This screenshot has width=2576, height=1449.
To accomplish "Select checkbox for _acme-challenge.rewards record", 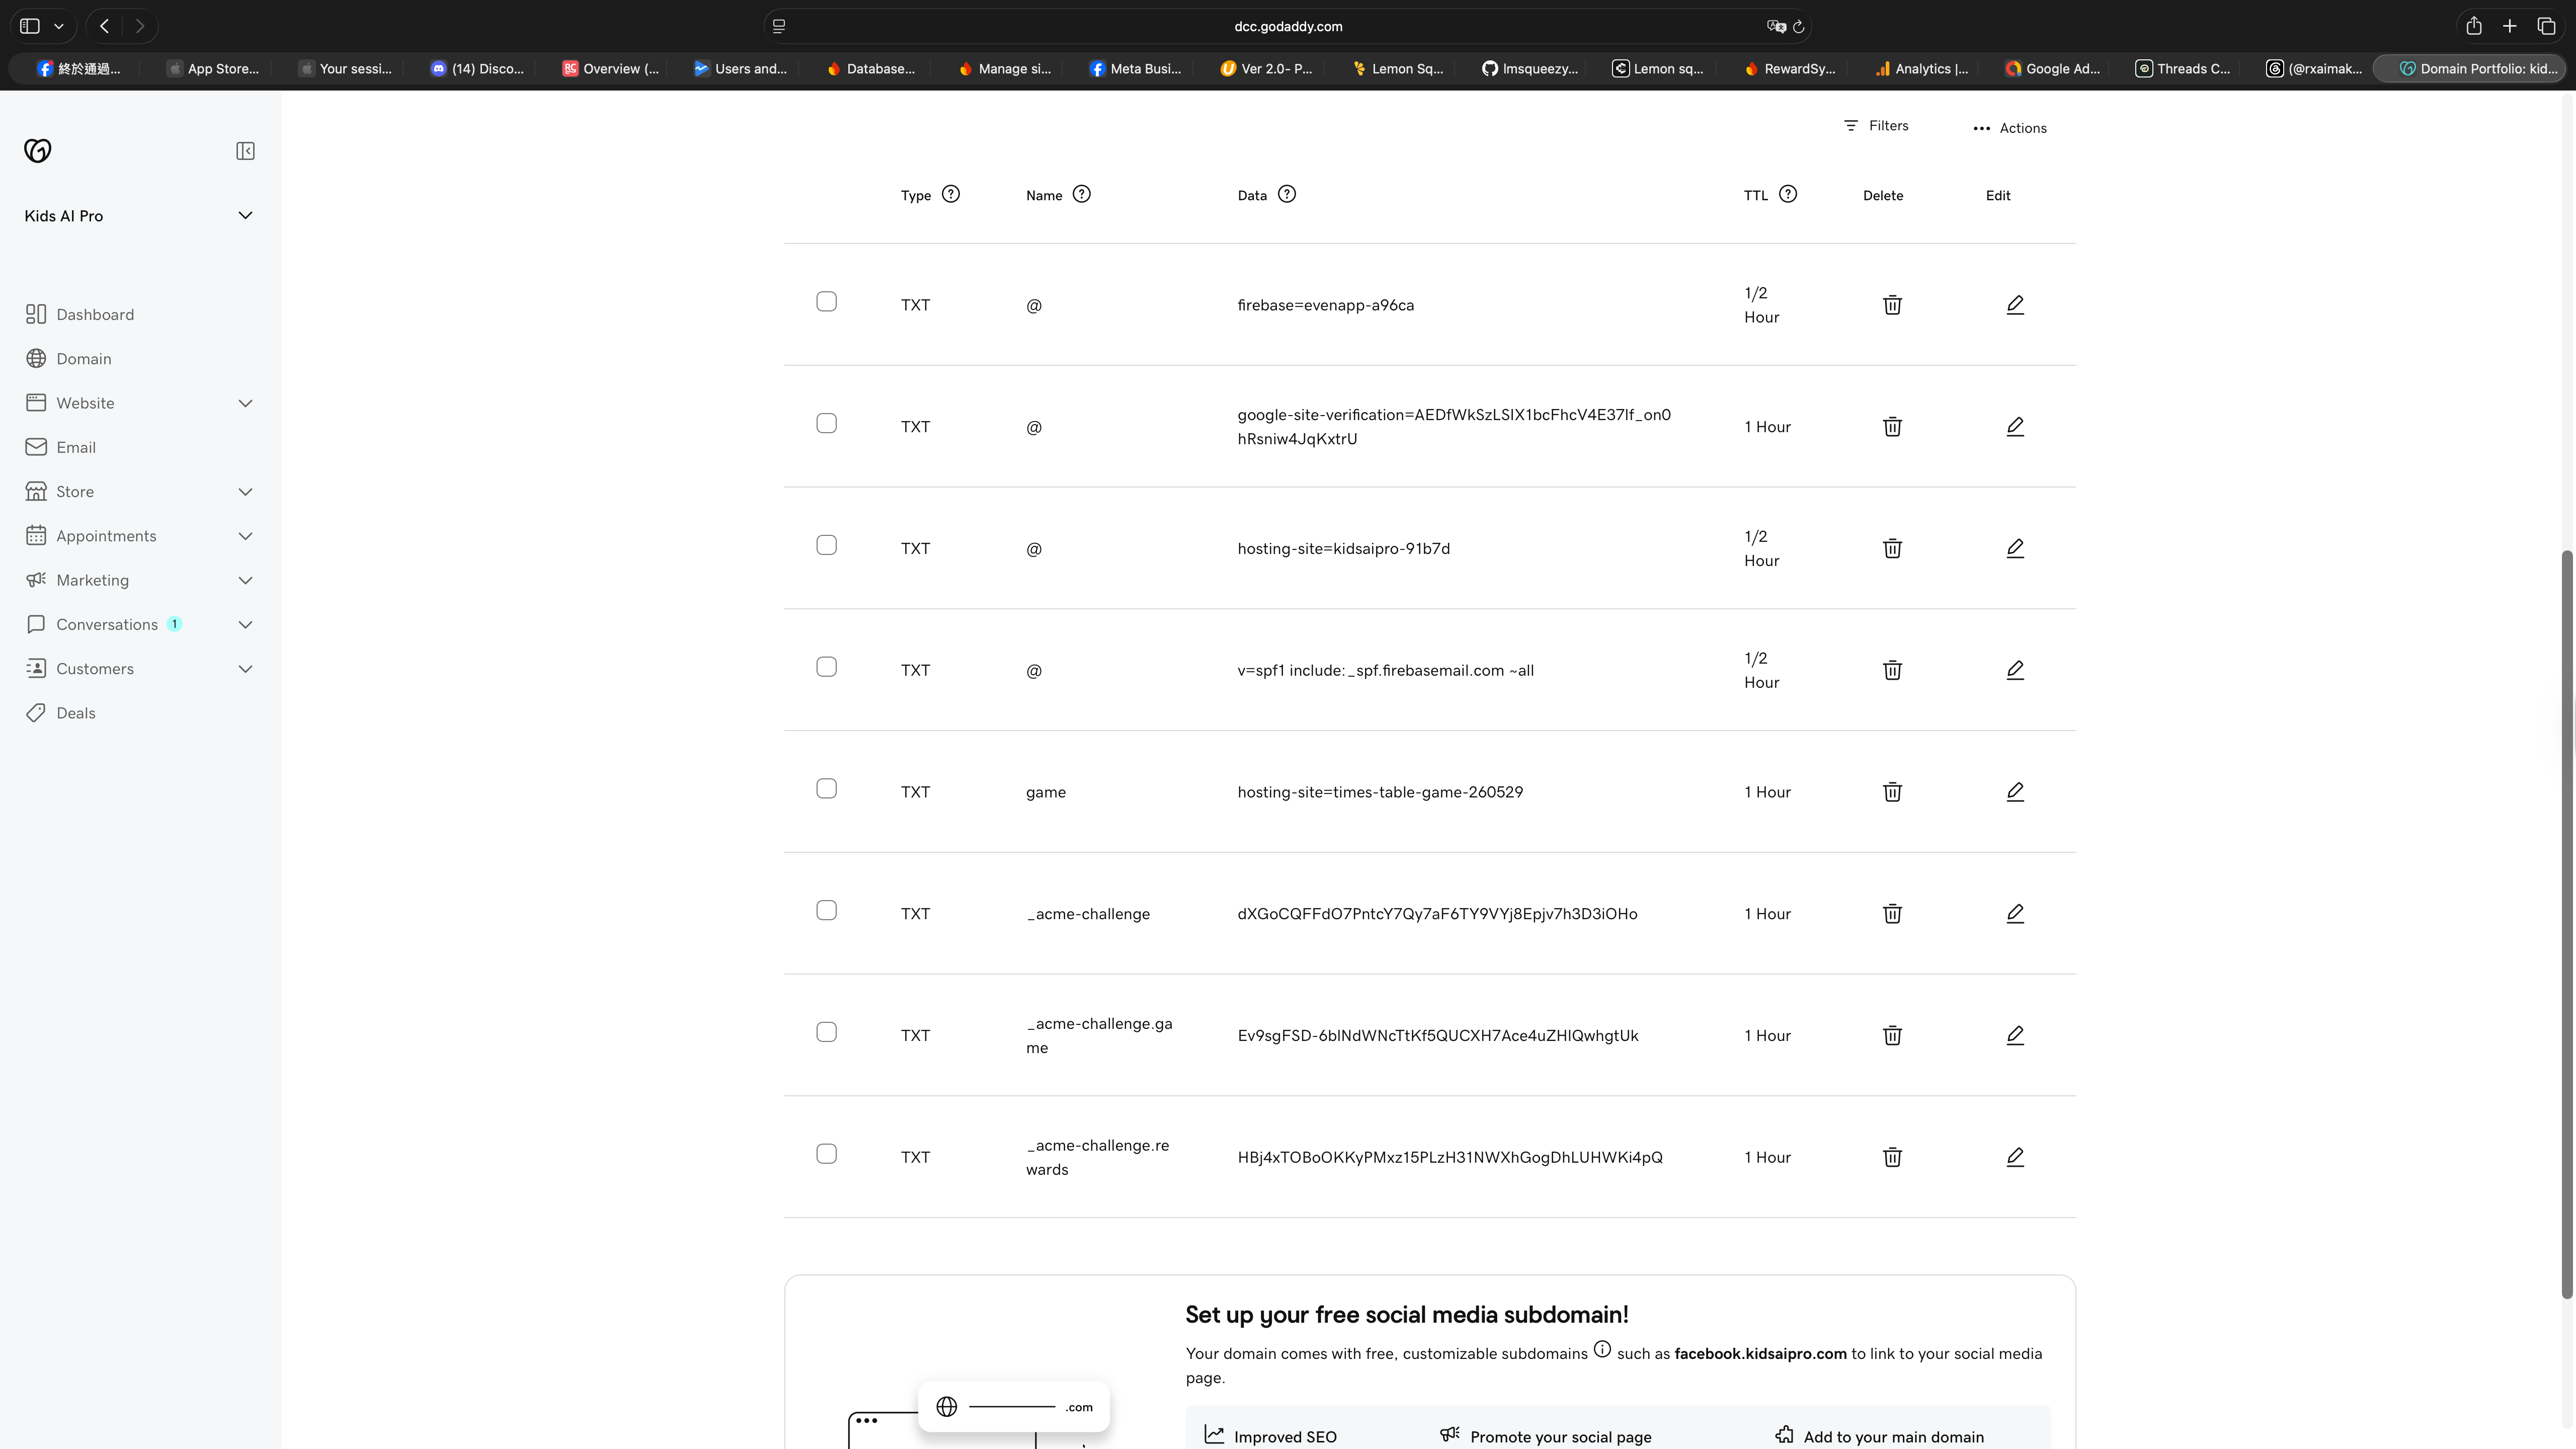I will pos(826,1154).
